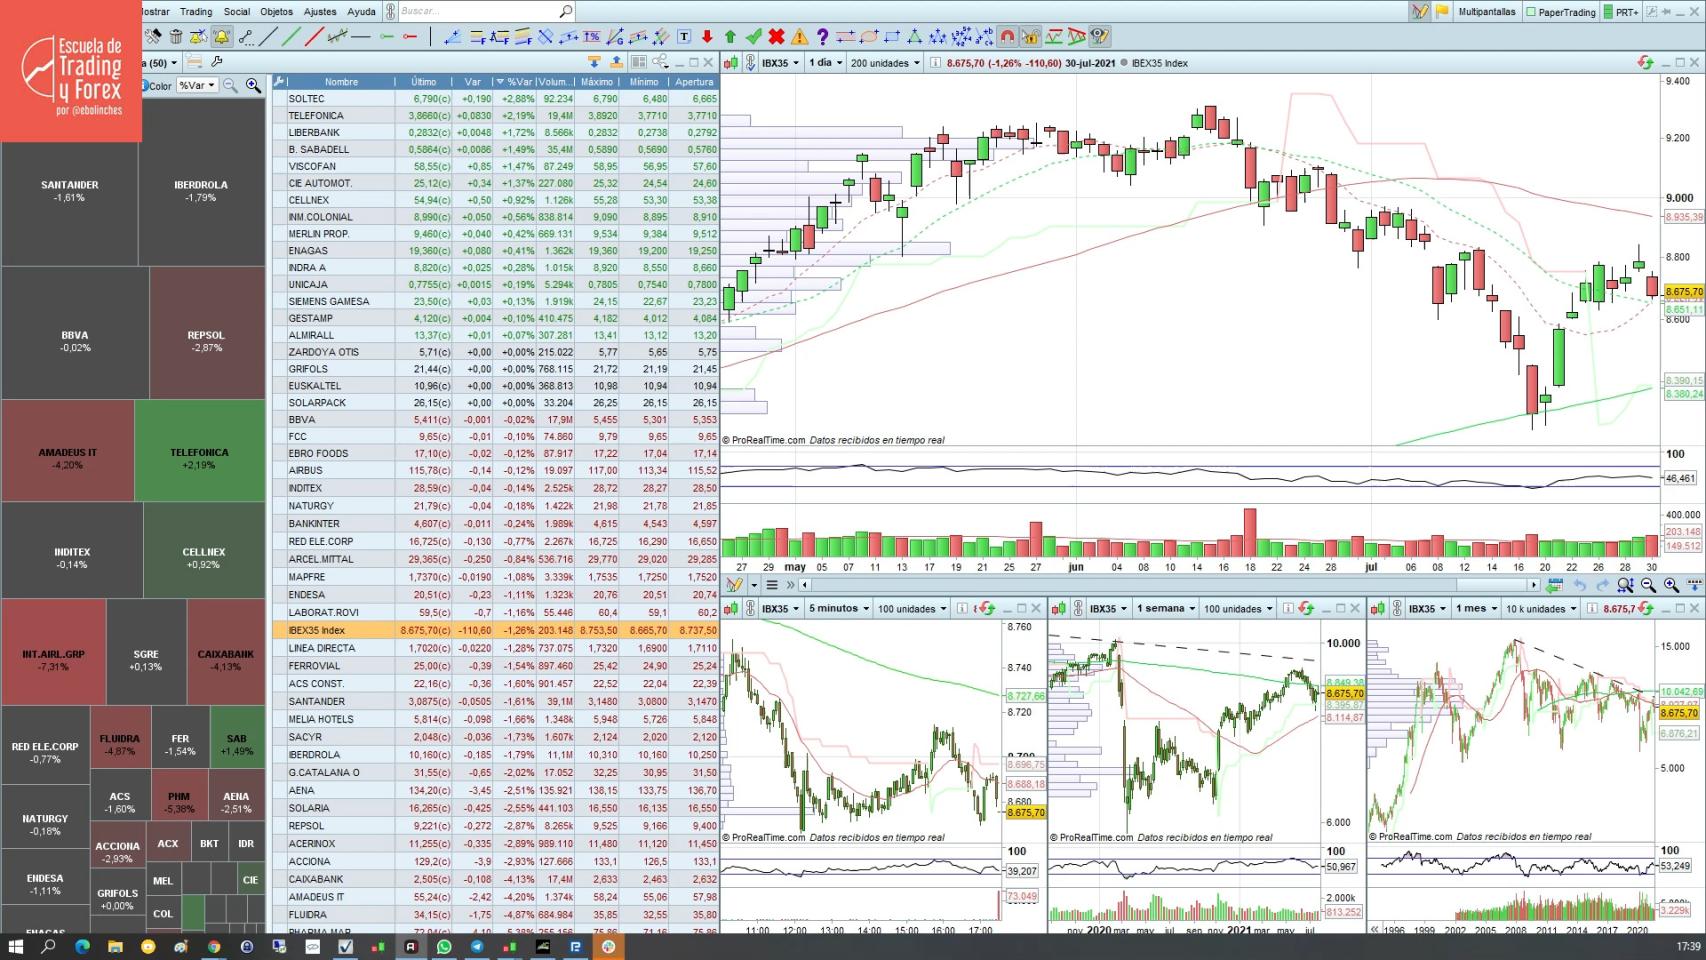Image resolution: width=1706 pixels, height=960 pixels.
Task: Open the '5 minutos' timeframe dropdown
Action: click(838, 608)
